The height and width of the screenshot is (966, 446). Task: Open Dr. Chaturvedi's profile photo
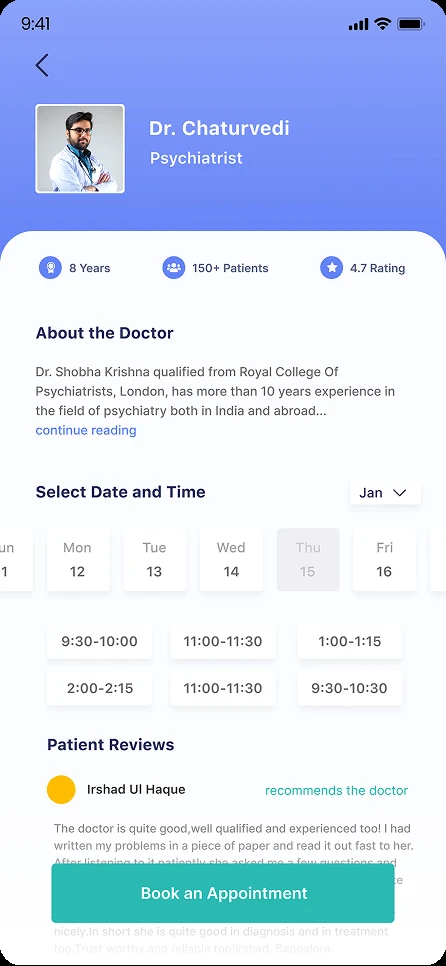click(x=80, y=148)
